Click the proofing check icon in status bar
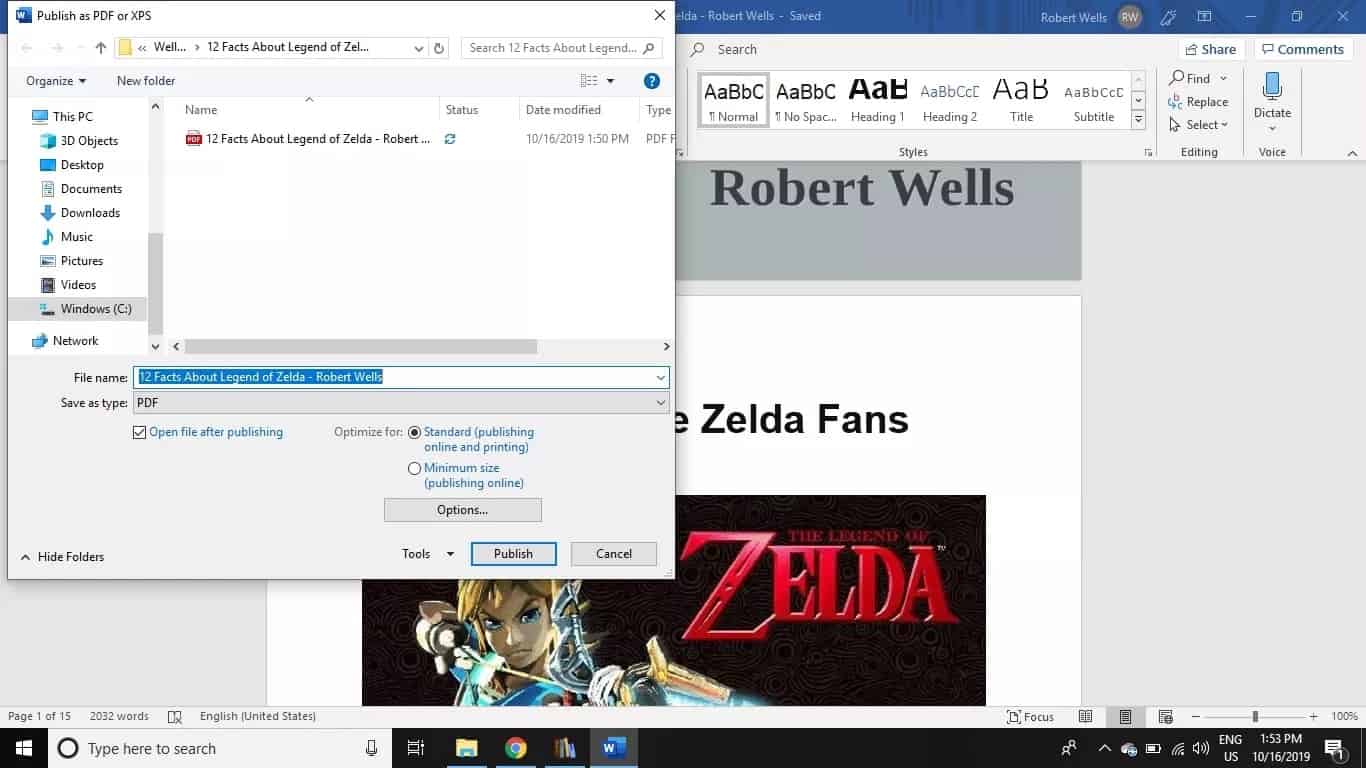This screenshot has height=768, width=1366. click(175, 716)
